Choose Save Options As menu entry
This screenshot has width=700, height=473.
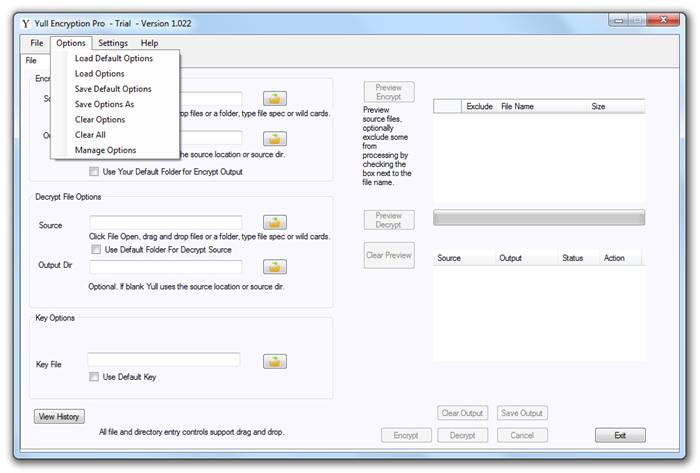click(104, 104)
